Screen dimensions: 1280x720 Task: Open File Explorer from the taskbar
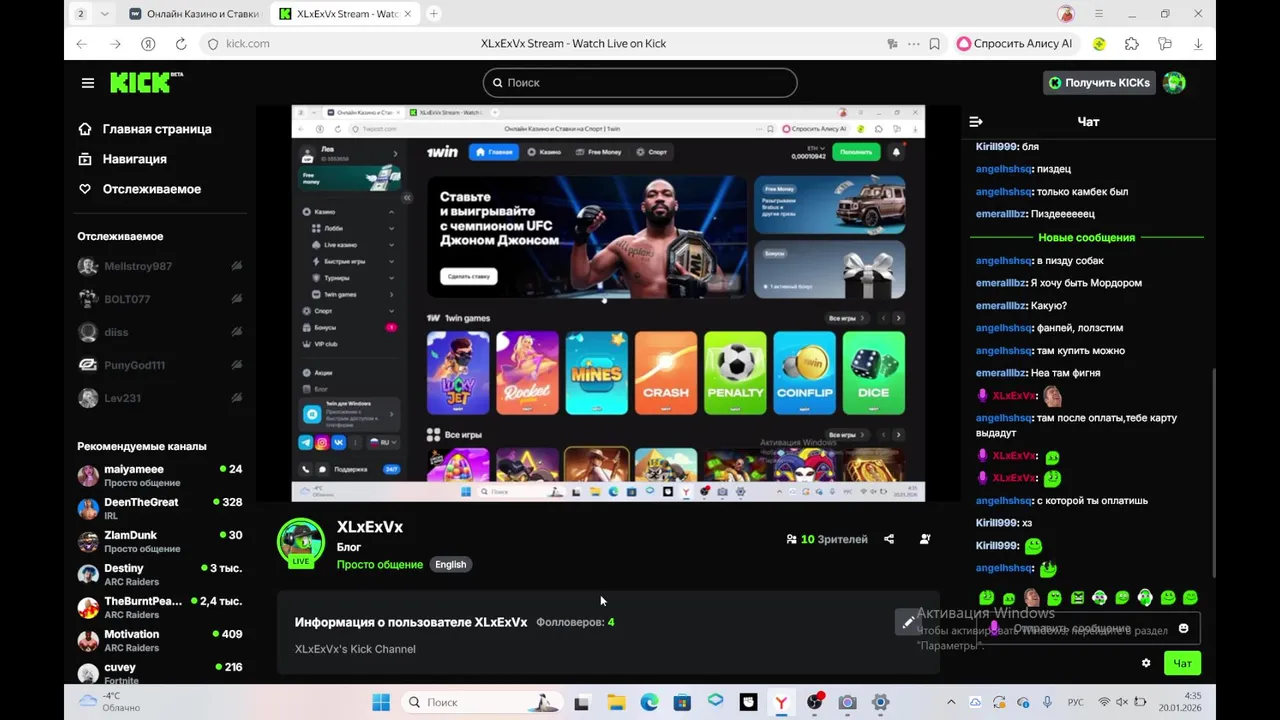[x=616, y=702]
